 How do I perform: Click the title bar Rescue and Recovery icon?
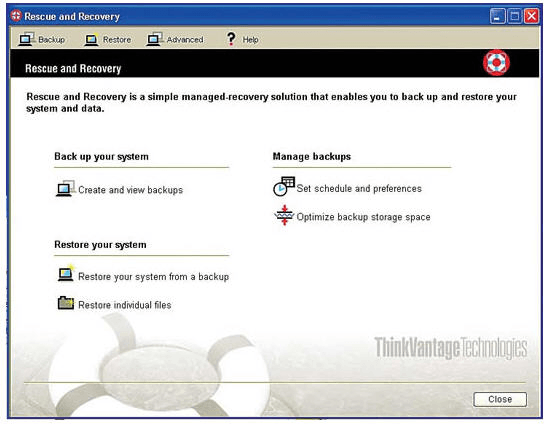pyautogui.click(x=16, y=16)
